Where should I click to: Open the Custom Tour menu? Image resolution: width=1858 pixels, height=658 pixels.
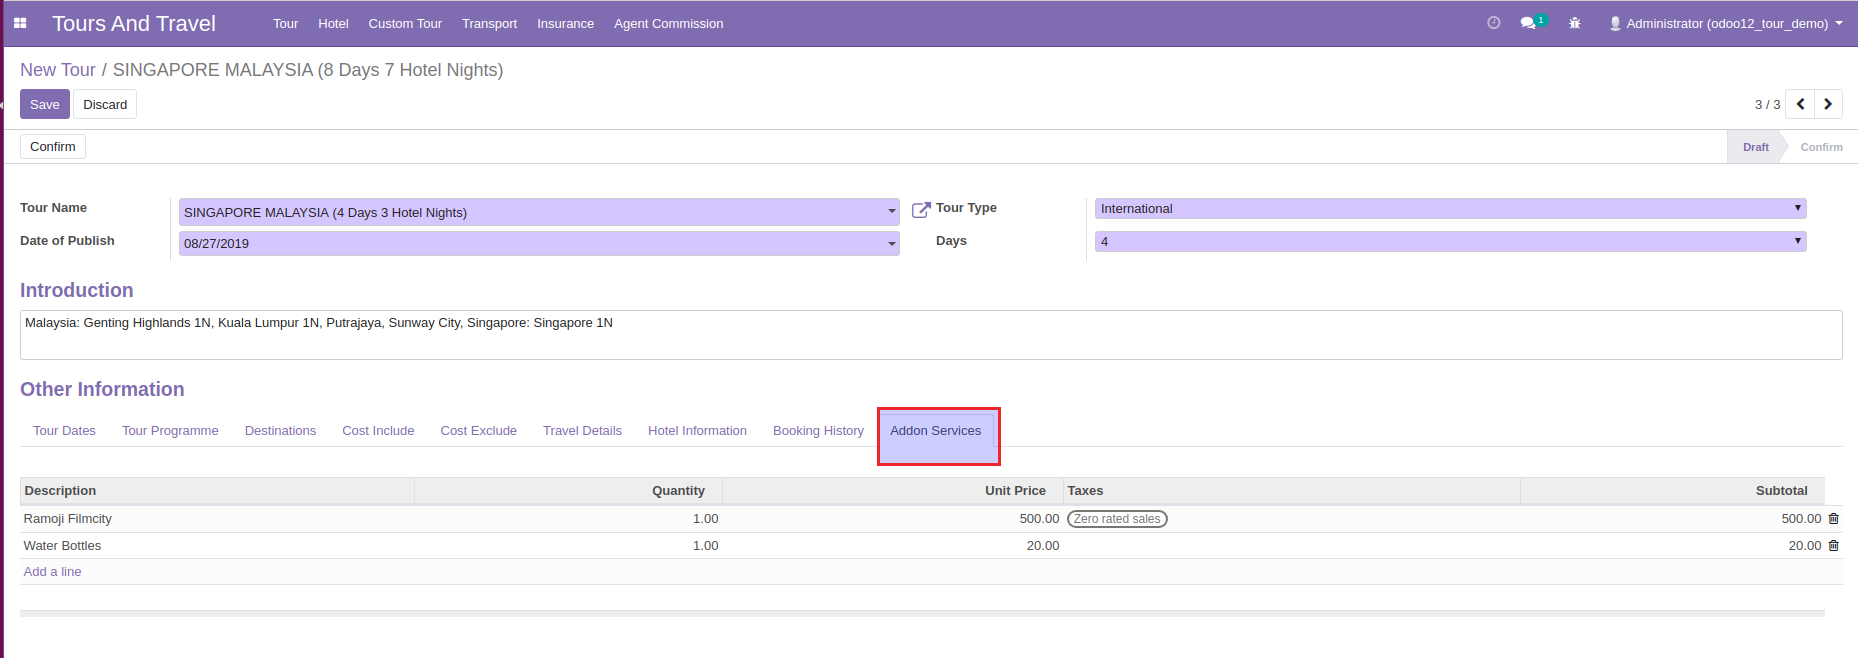coord(405,23)
